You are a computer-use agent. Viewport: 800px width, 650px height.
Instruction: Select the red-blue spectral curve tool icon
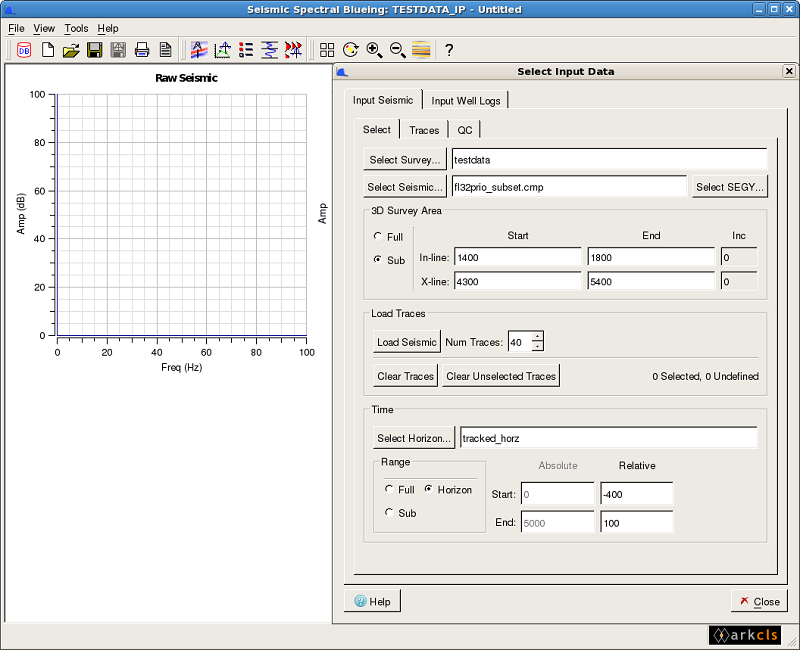(199, 49)
